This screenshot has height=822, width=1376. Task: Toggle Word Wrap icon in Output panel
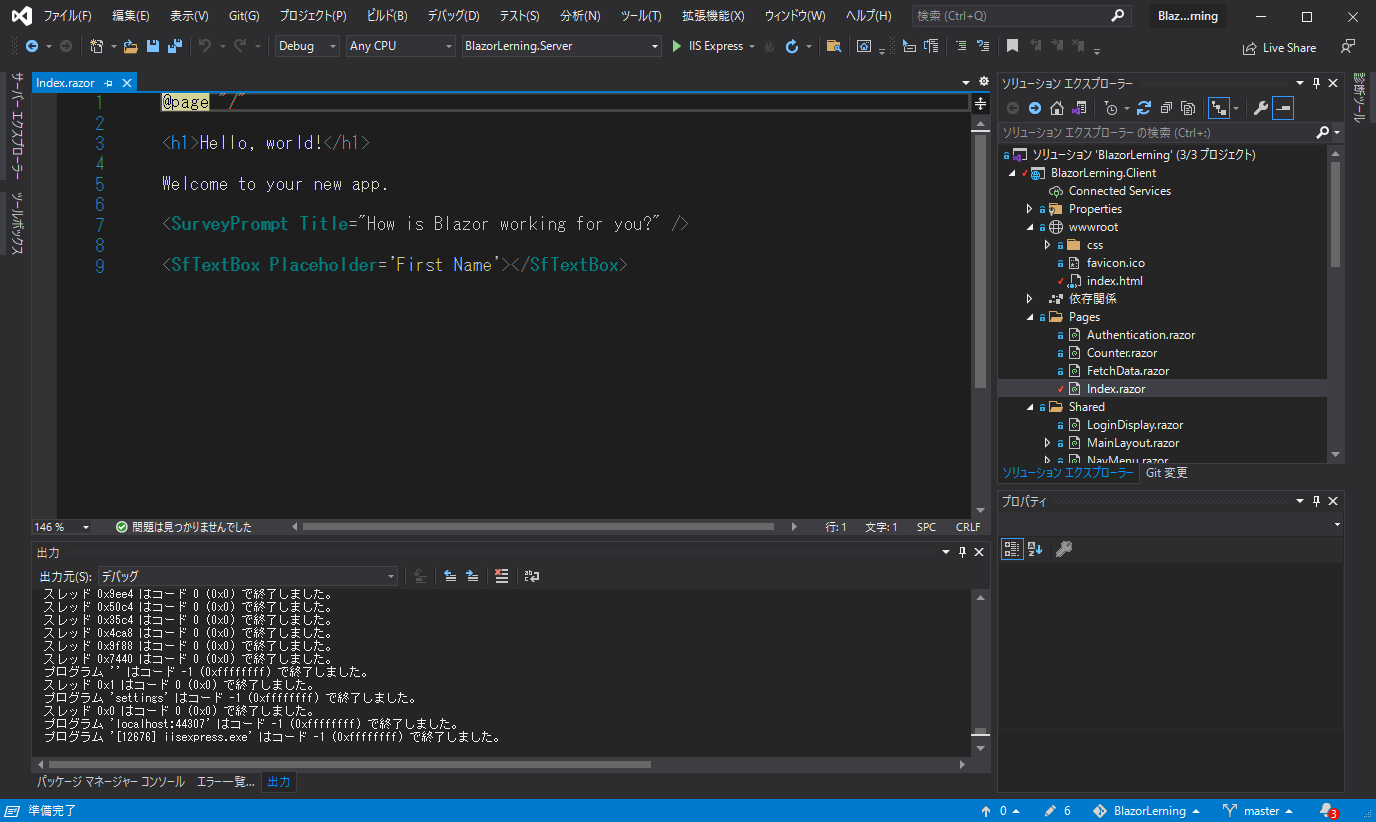[532, 576]
